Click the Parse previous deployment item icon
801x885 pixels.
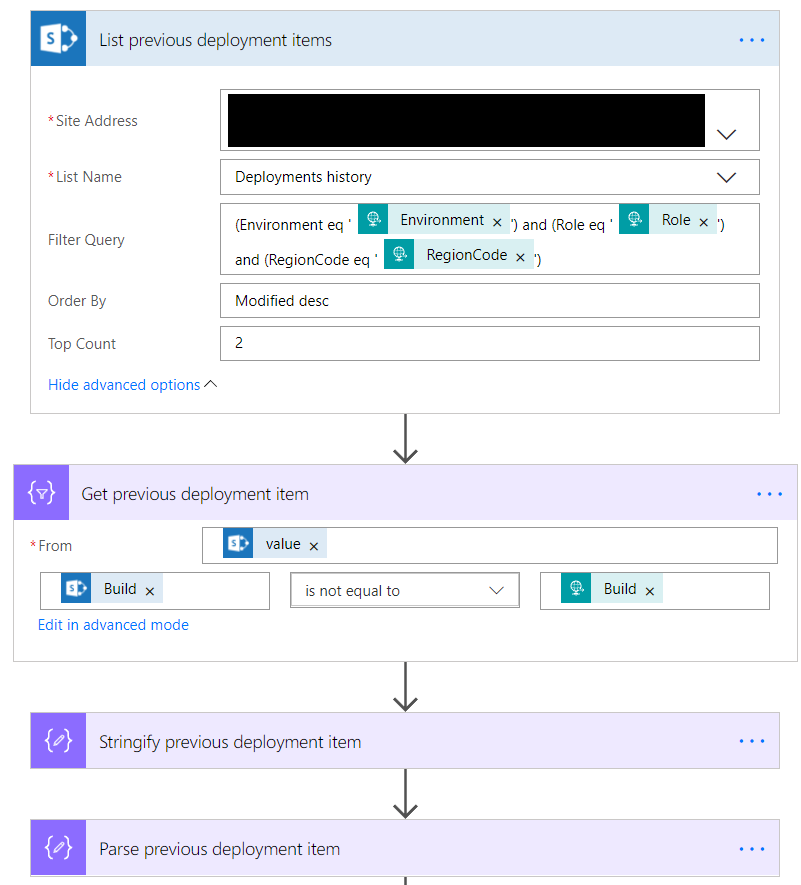click(58, 849)
